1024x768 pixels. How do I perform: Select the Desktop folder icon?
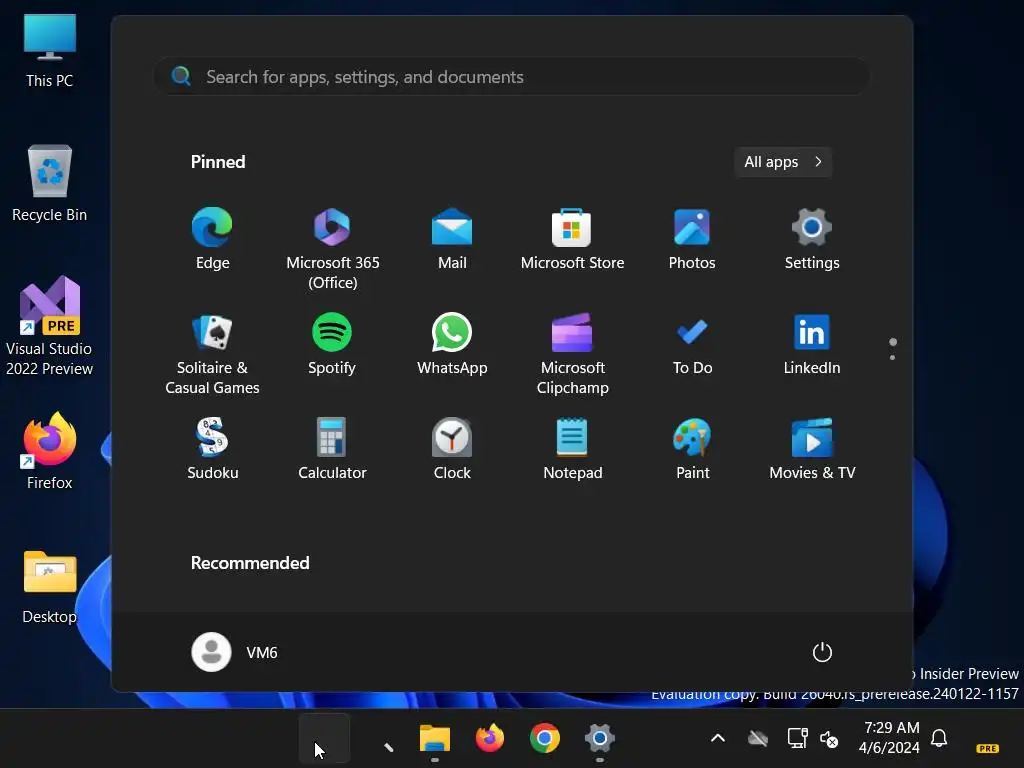(x=50, y=588)
